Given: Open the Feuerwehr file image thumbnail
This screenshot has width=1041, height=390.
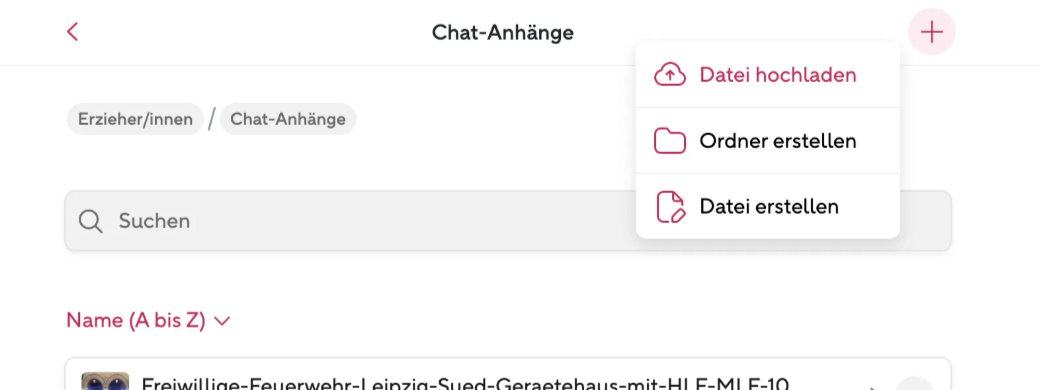Looking at the screenshot, I should (x=105, y=381).
